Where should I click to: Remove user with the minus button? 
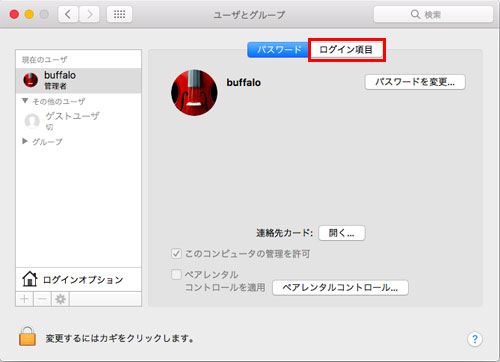click(x=42, y=299)
